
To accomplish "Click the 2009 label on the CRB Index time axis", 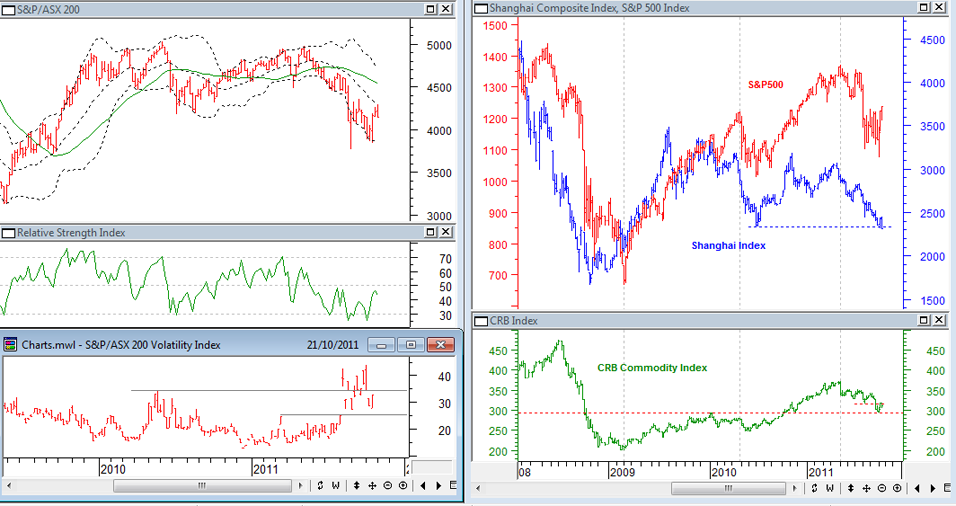I will pyautogui.click(x=622, y=472).
